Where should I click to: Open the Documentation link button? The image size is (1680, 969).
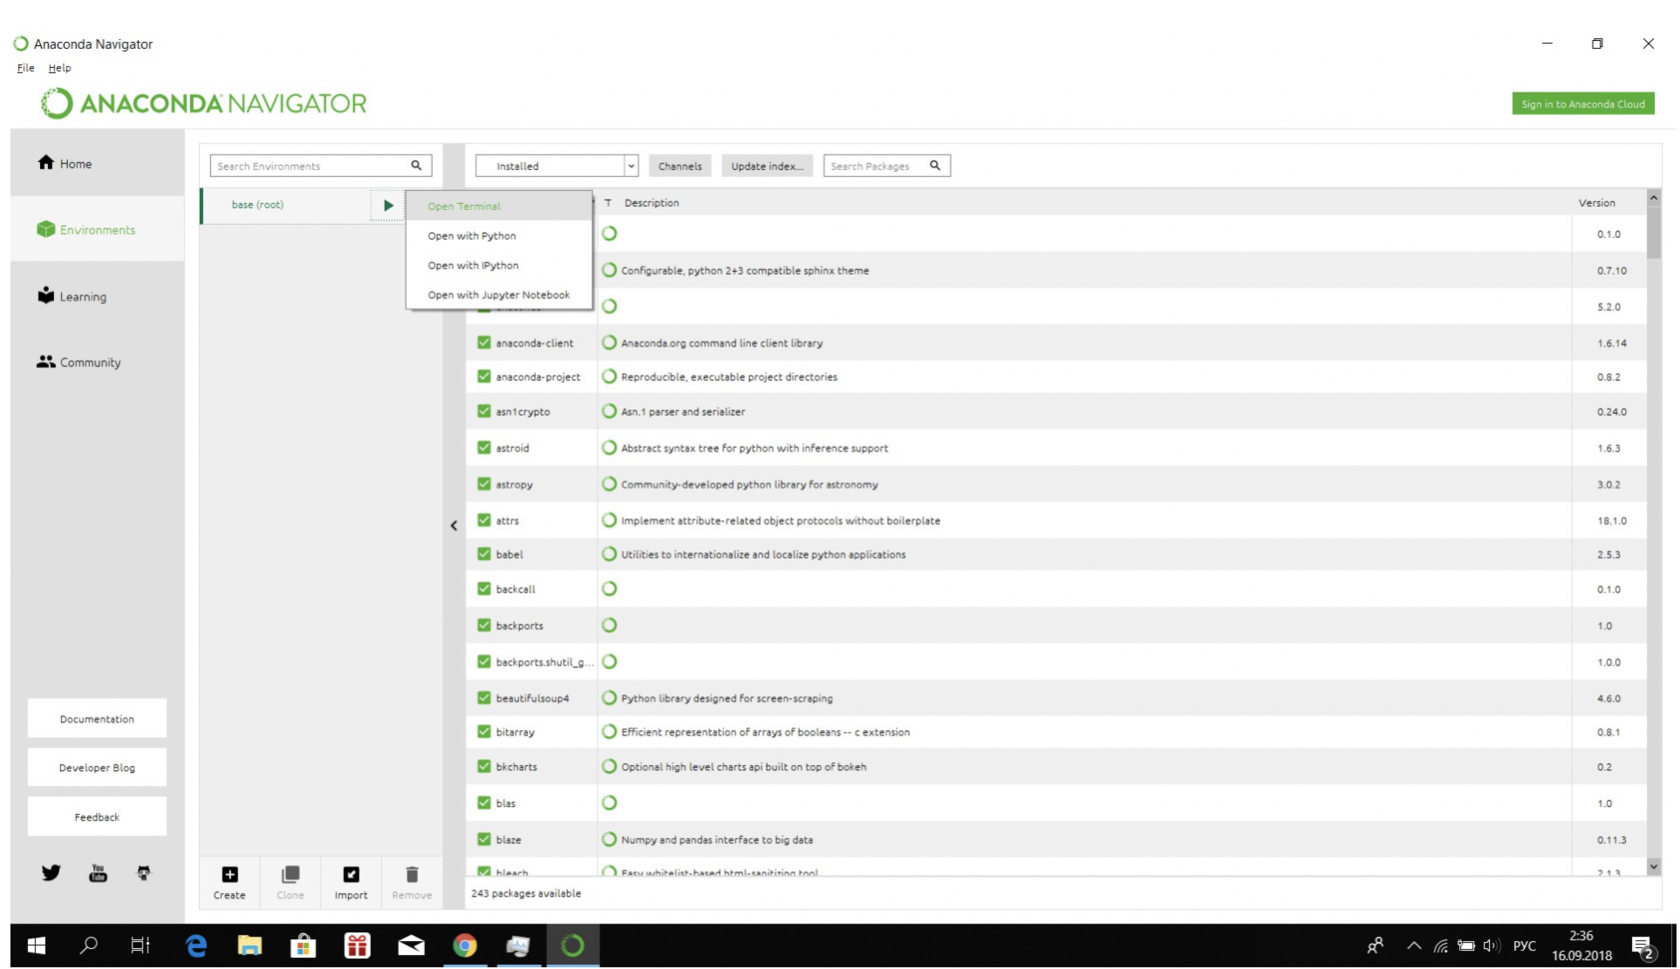[97, 719]
